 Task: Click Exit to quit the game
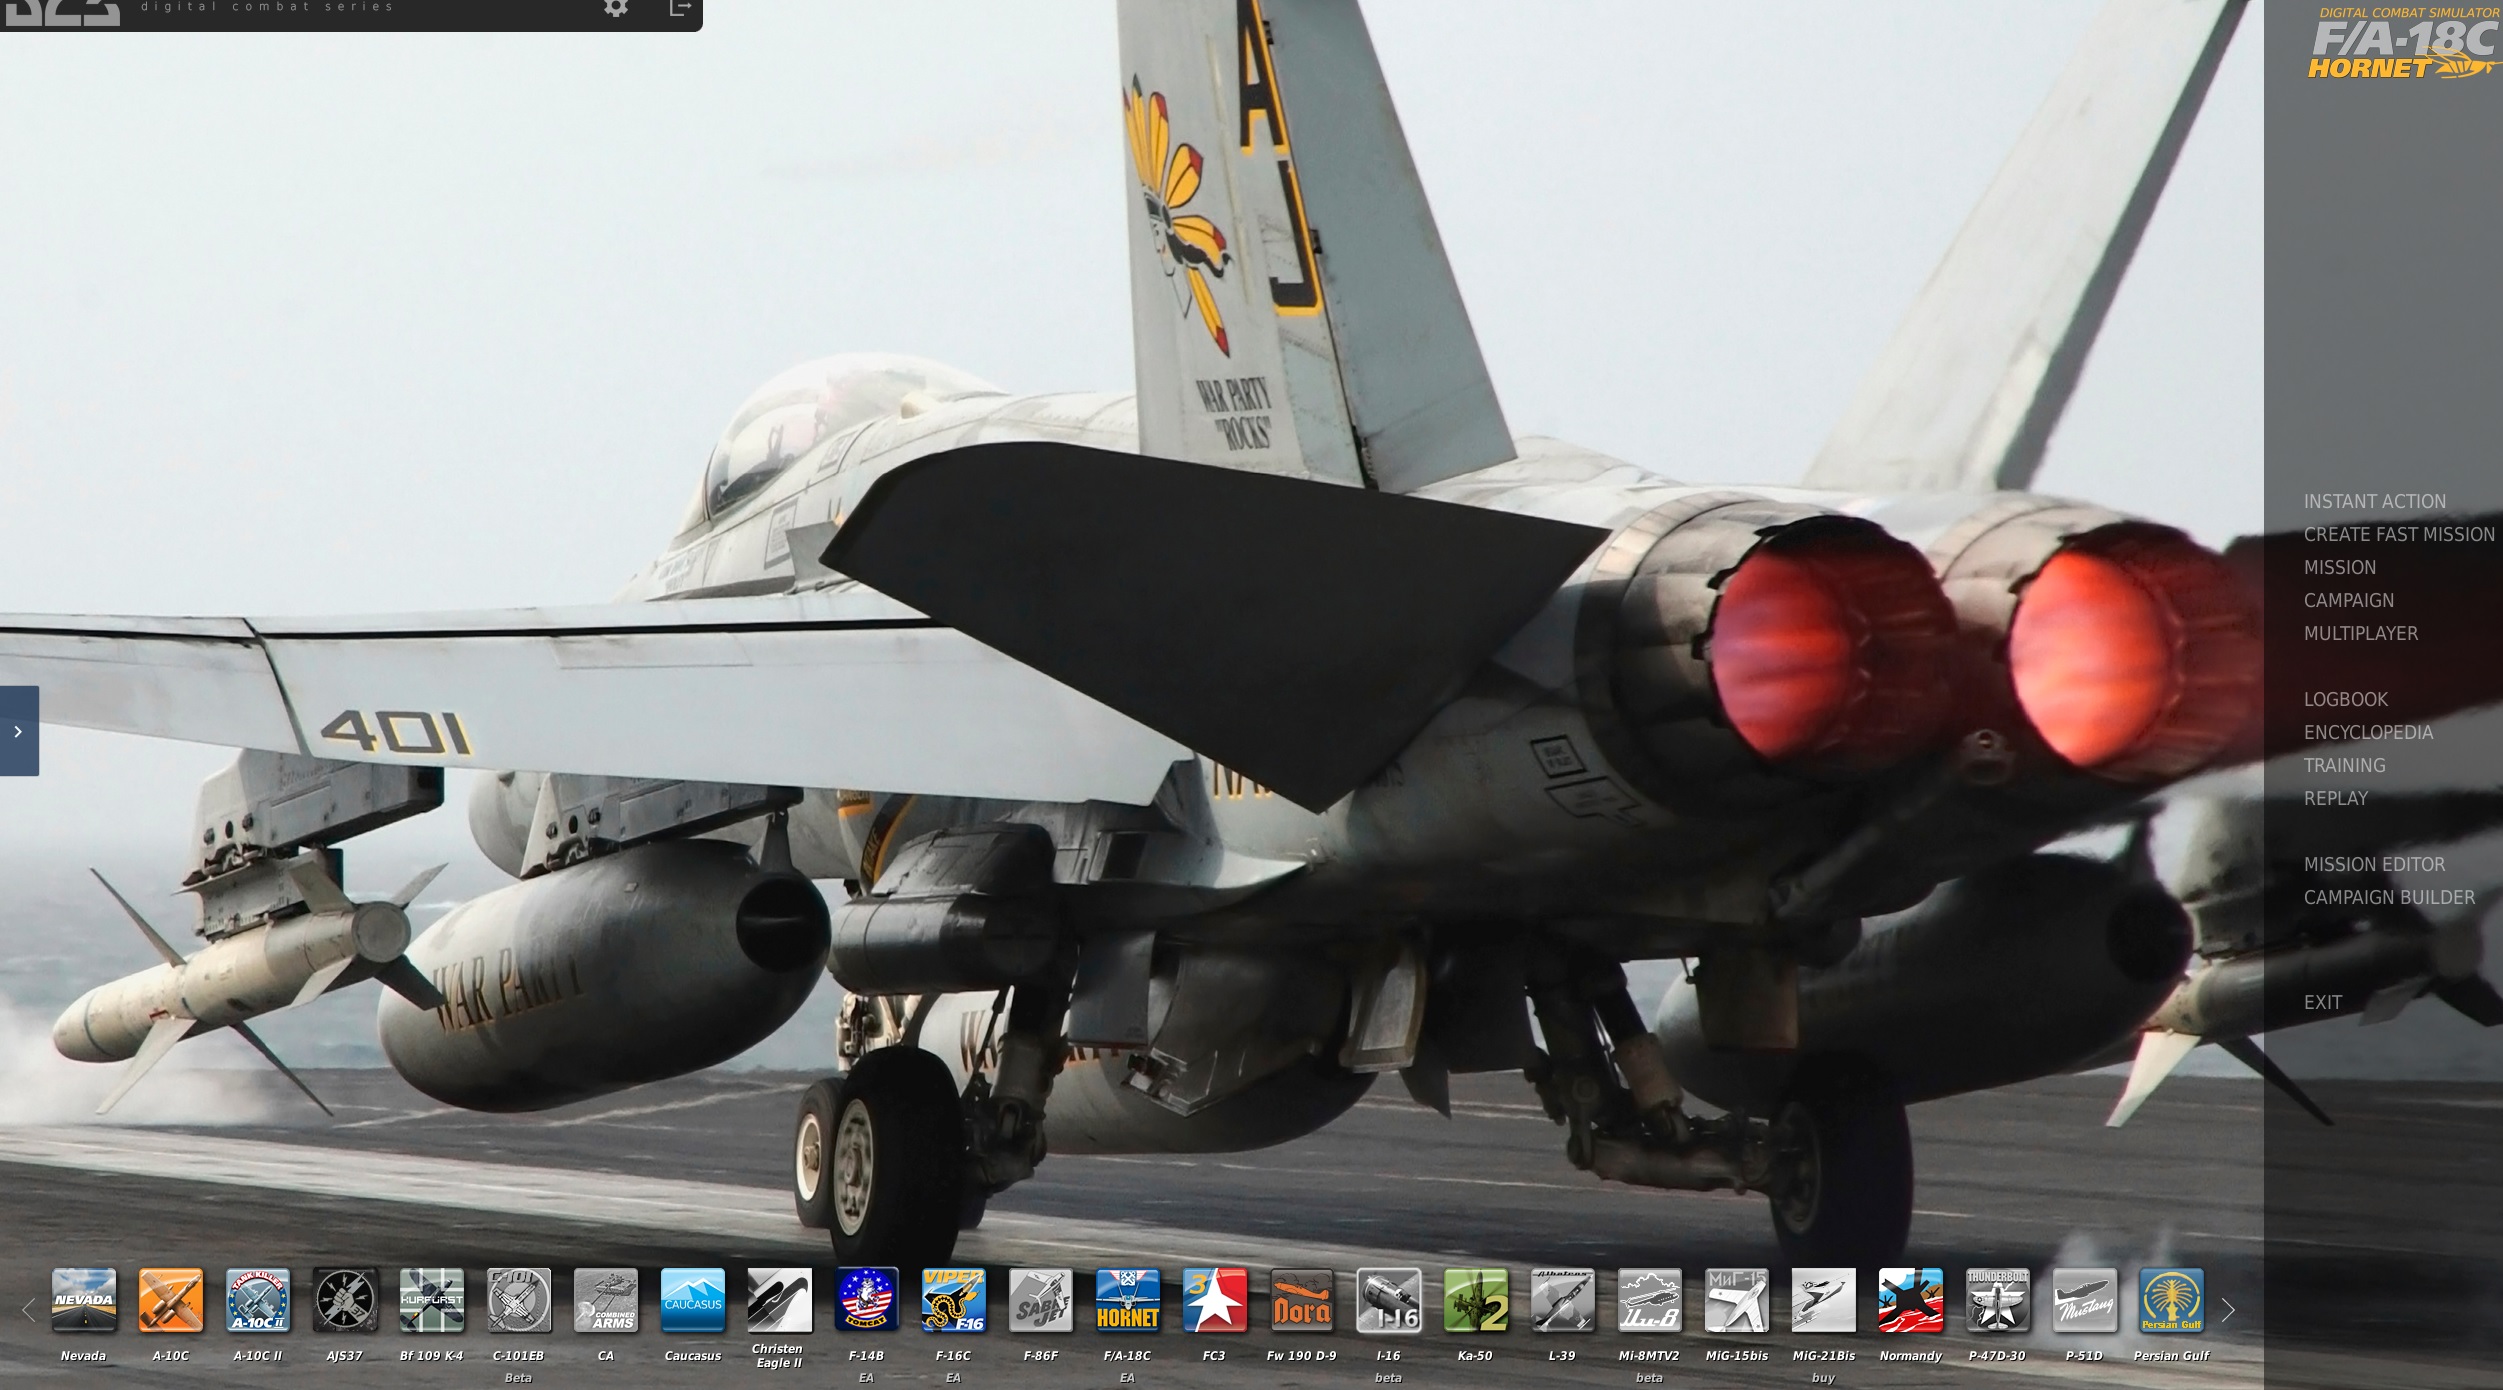(2322, 1003)
